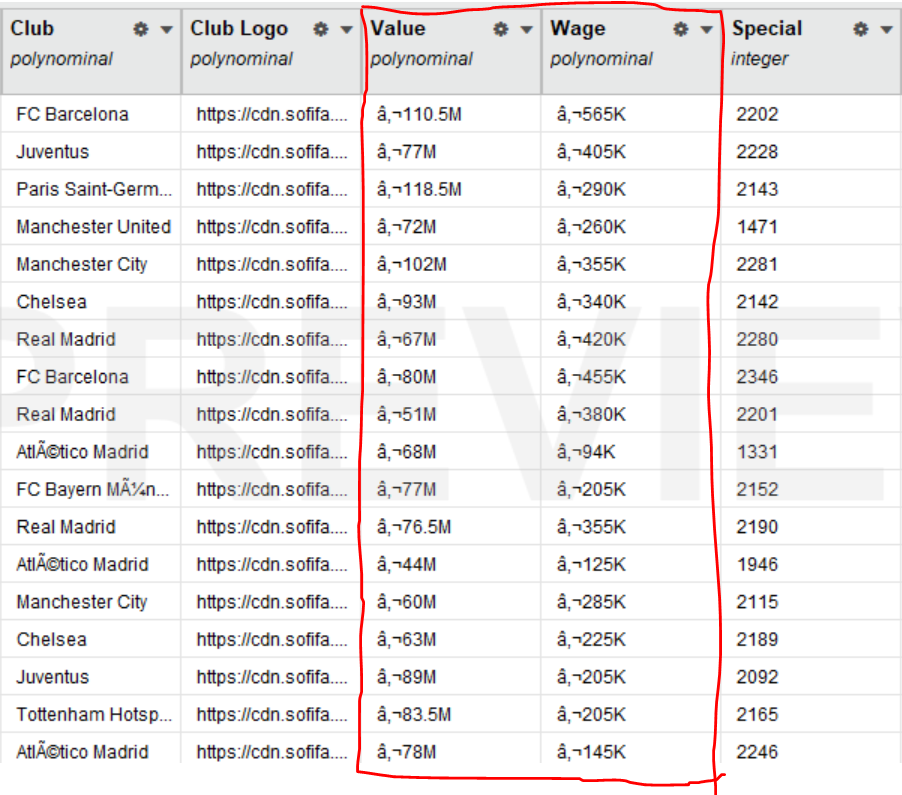Click the value cell â‚¬118.5M
This screenshot has width=902, height=795.
pyautogui.click(x=419, y=189)
